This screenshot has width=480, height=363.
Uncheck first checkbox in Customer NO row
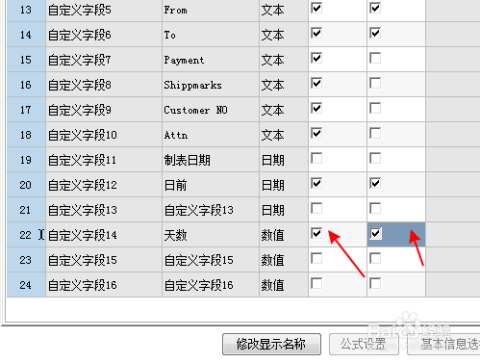(316, 108)
